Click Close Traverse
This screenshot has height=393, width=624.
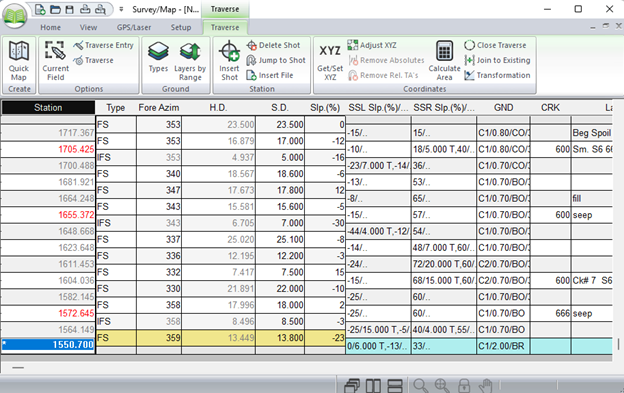(495, 45)
